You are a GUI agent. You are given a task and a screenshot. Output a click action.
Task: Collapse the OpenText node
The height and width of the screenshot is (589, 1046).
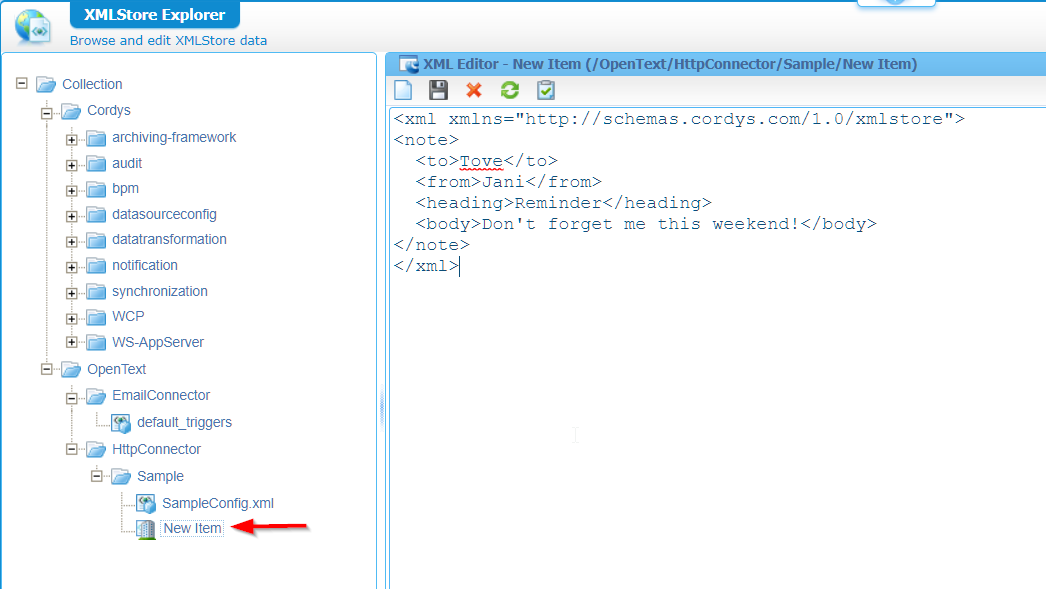[46, 369]
